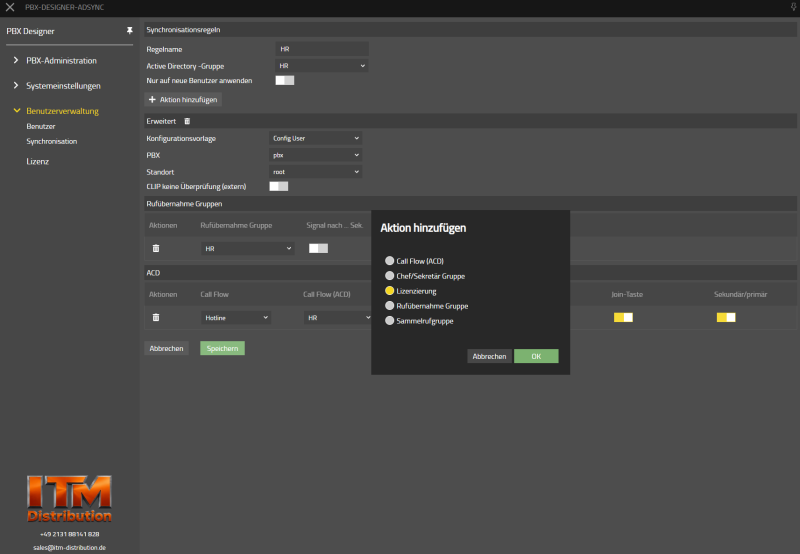Click the phone number +49 2131 88141 828
This screenshot has width=800, height=554.
(x=69, y=534)
